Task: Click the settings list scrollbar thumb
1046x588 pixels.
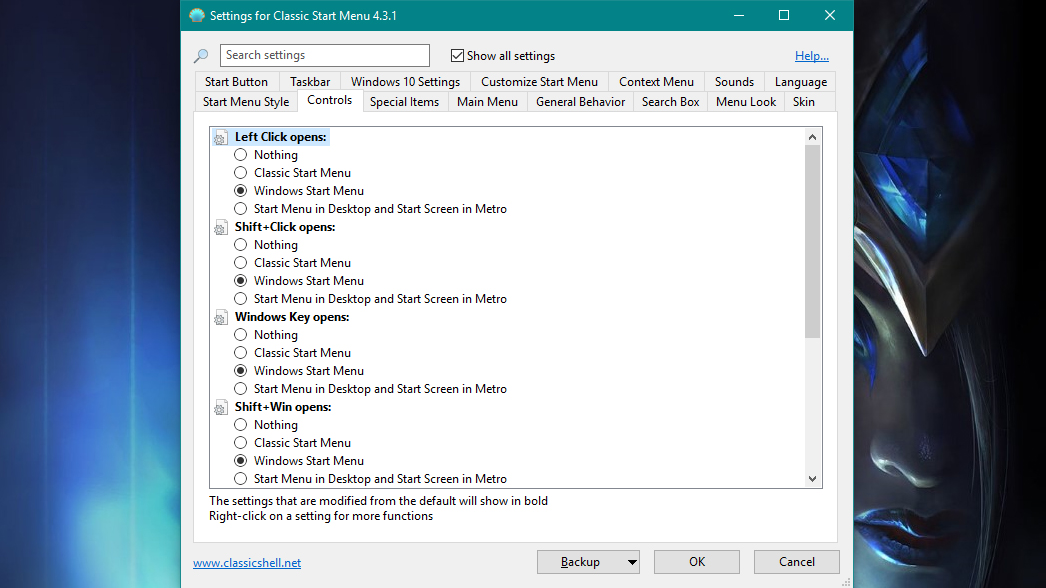Action: tap(812, 242)
